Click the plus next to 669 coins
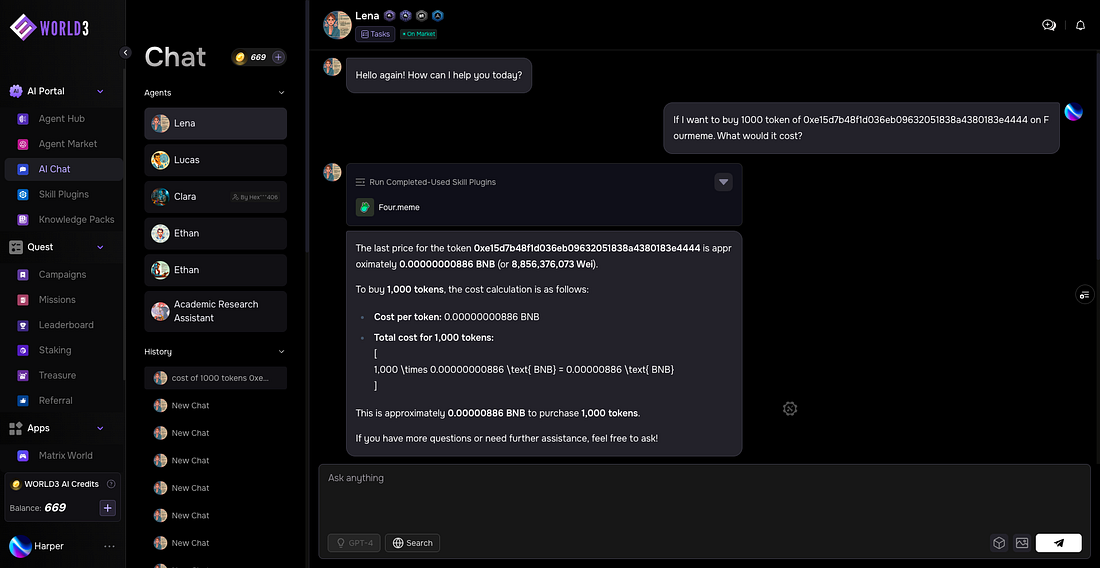Viewport: 1100px width, 568px height. point(278,57)
